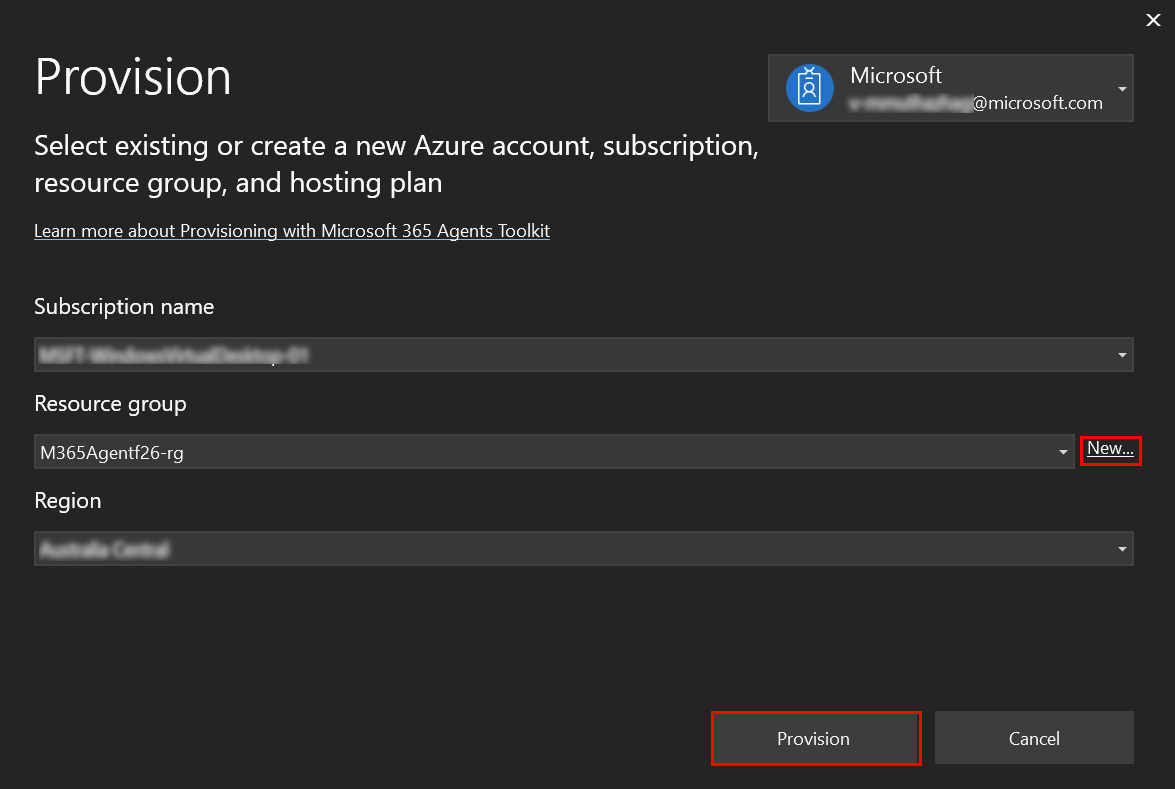Screen dimensions: 1175x789
Task: Expand the Subscription name dropdown arrow
Action: (1122, 354)
